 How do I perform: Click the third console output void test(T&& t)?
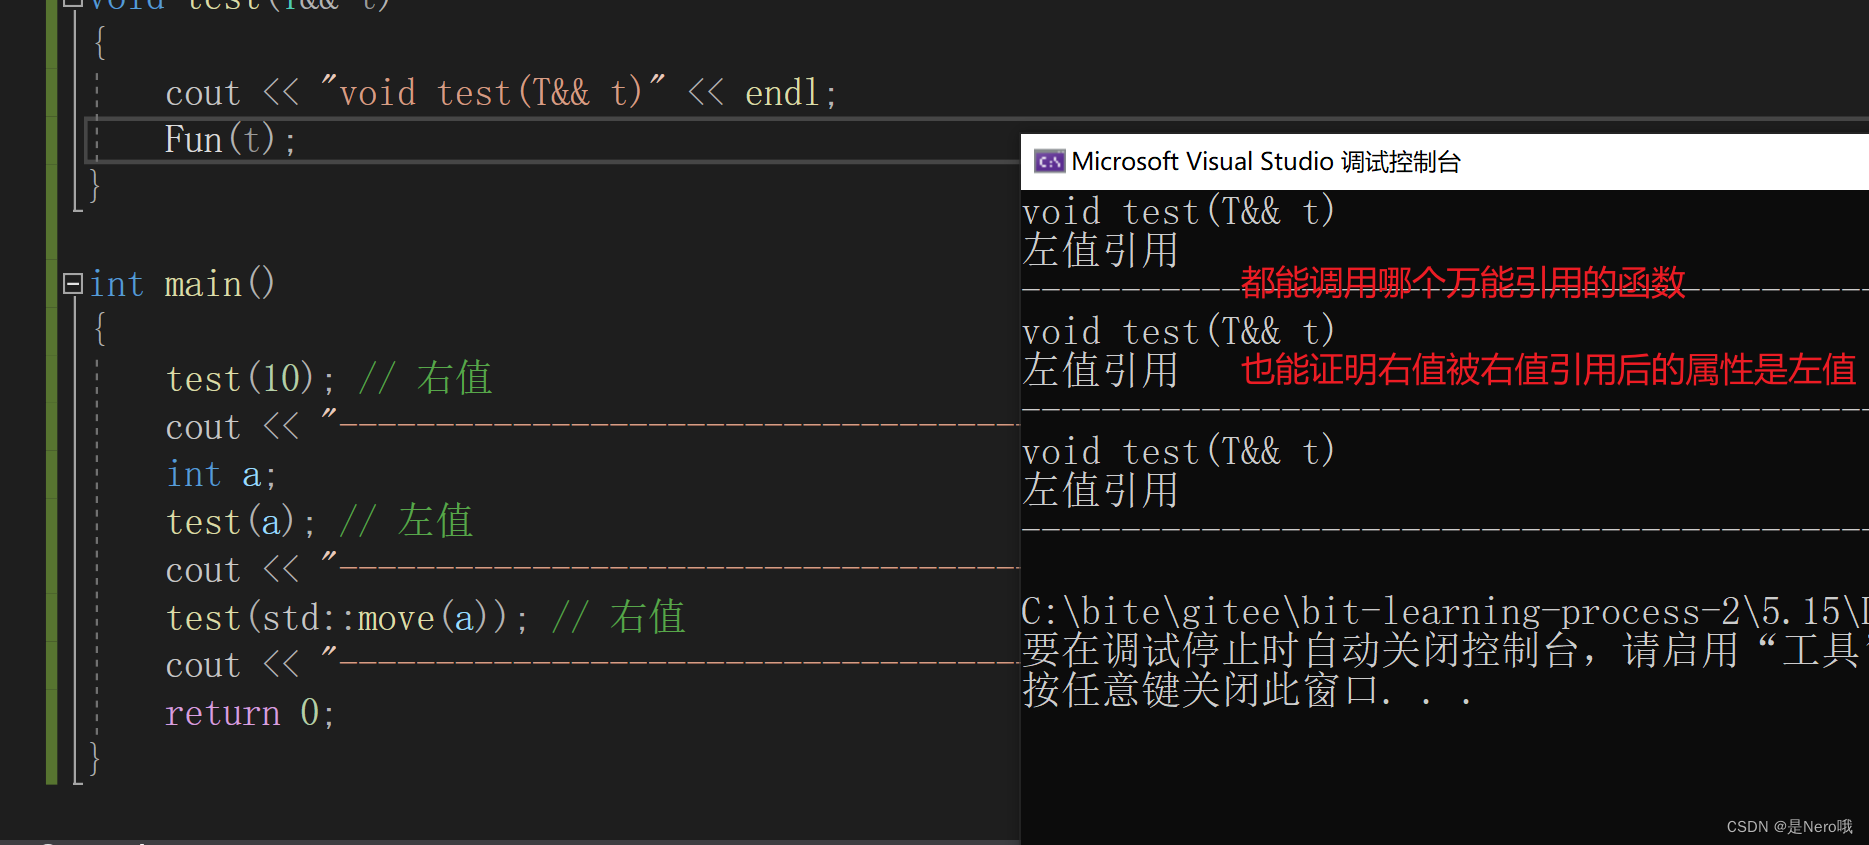pyautogui.click(x=1178, y=452)
